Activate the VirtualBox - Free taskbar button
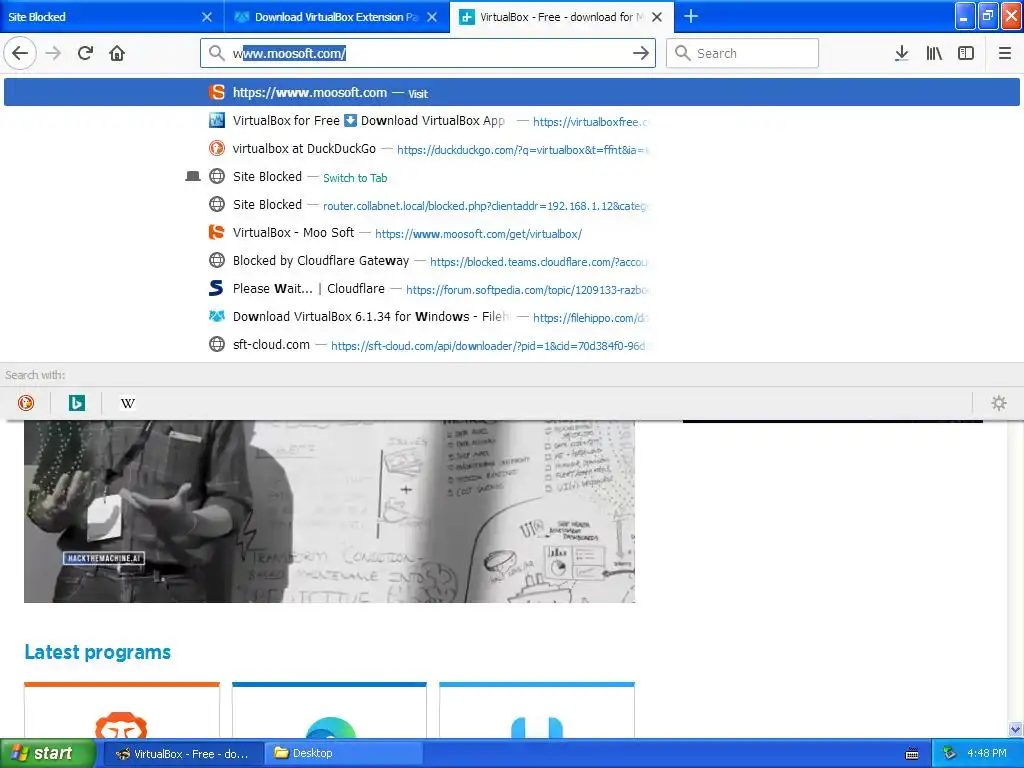The image size is (1024, 768). (183, 754)
